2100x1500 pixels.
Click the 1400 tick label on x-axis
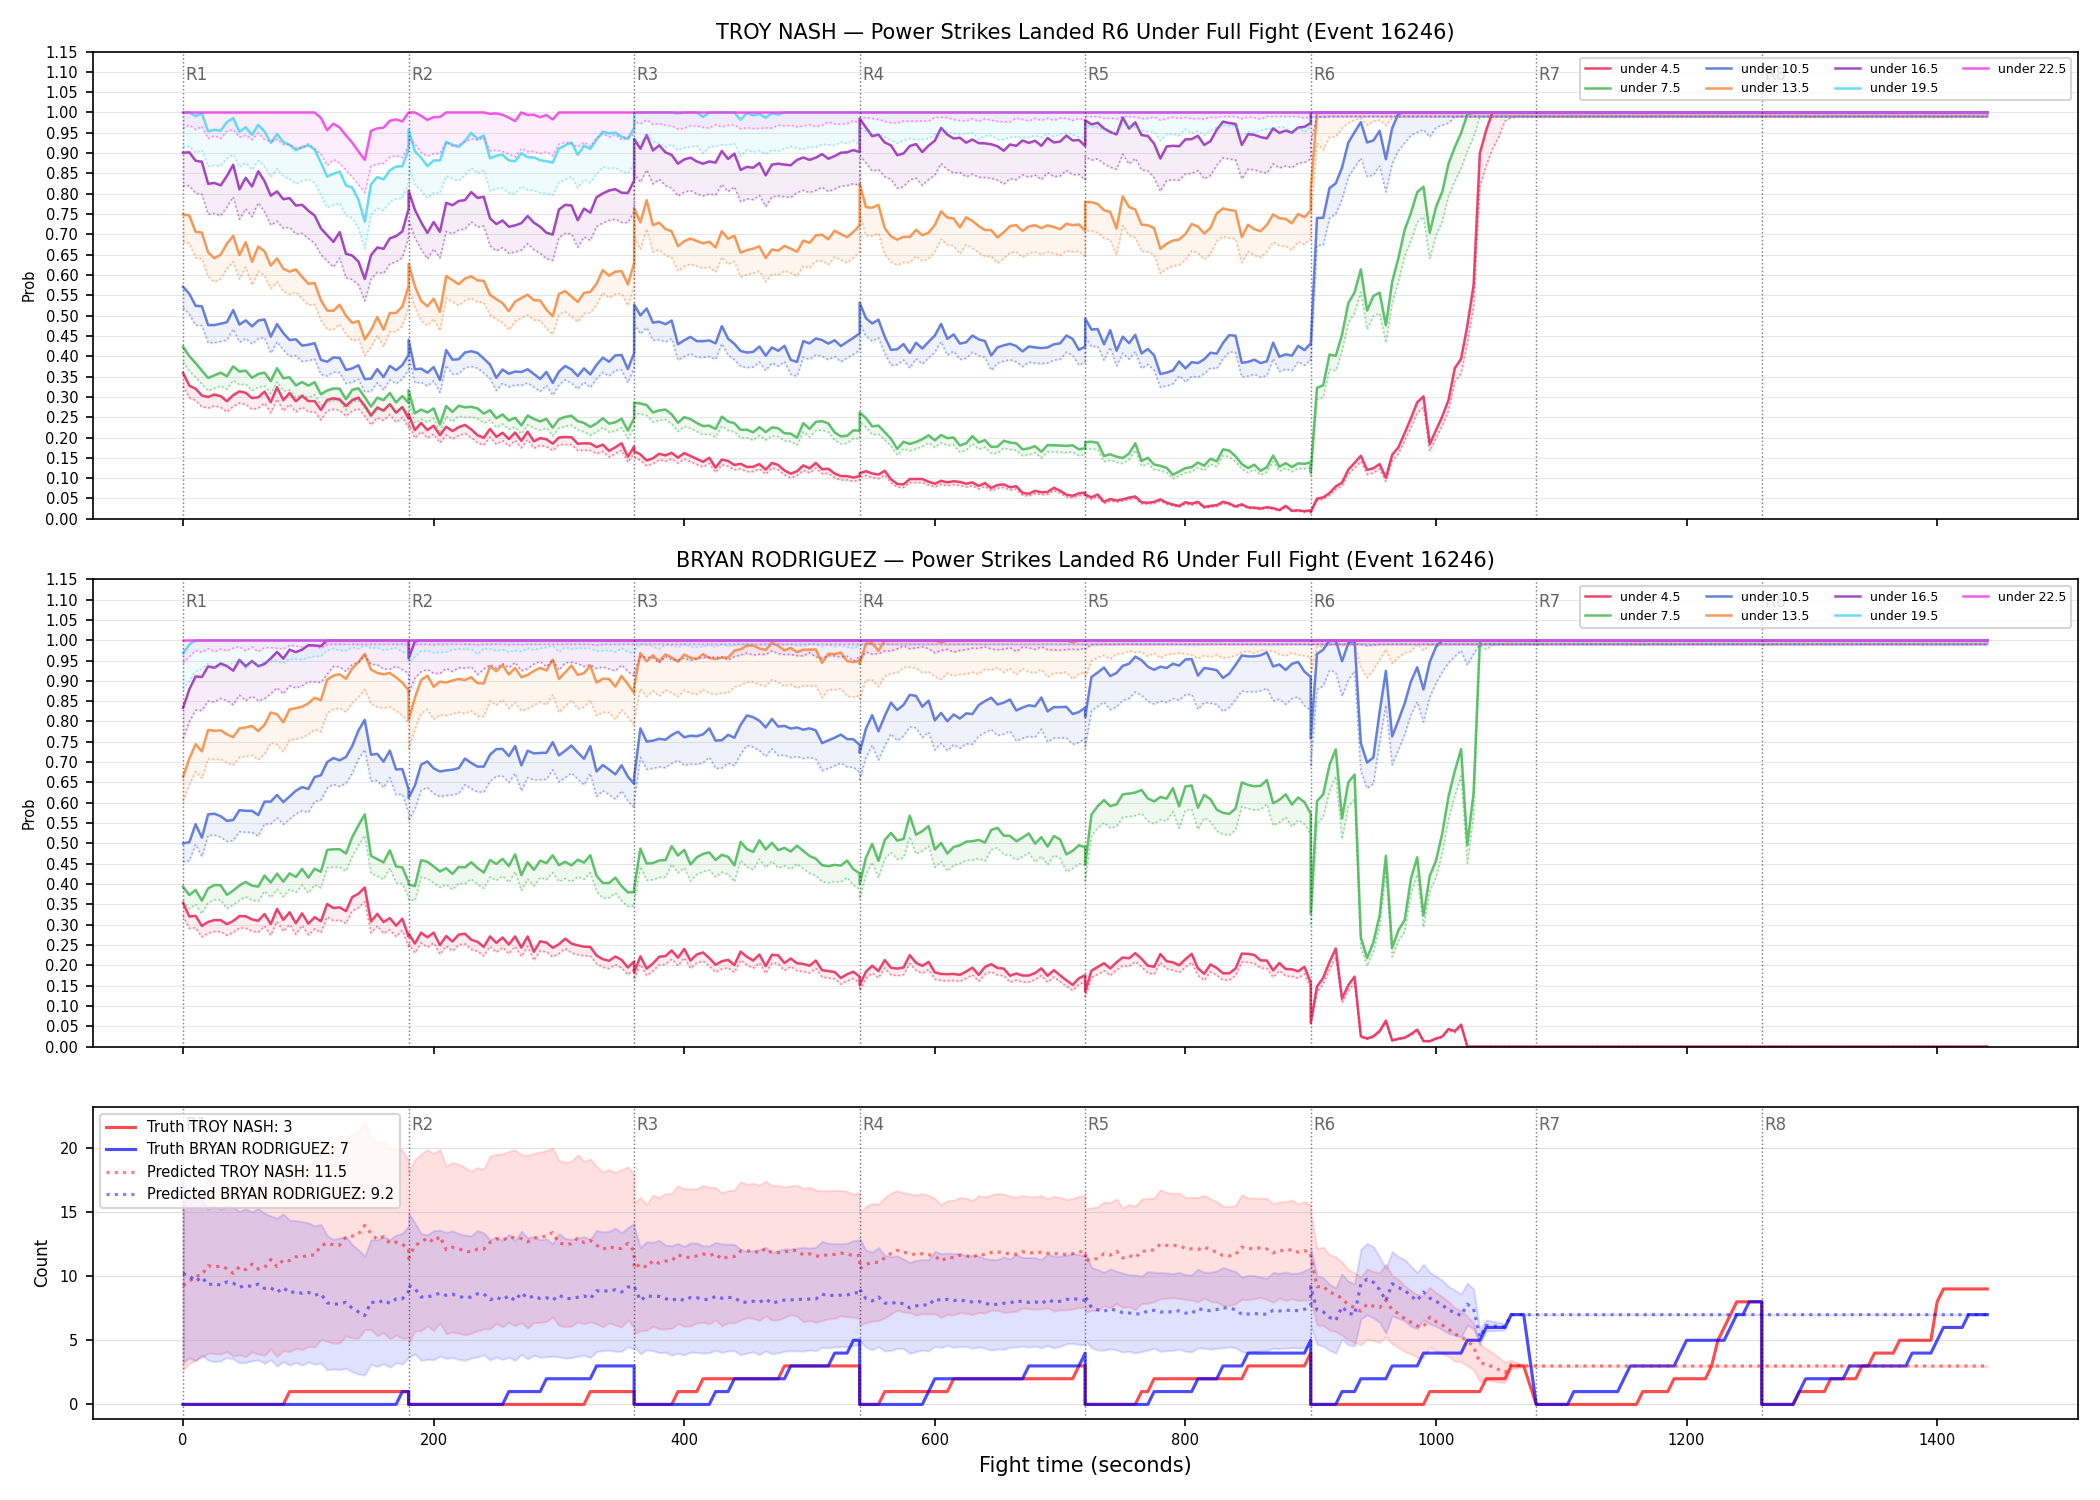pos(1937,1440)
